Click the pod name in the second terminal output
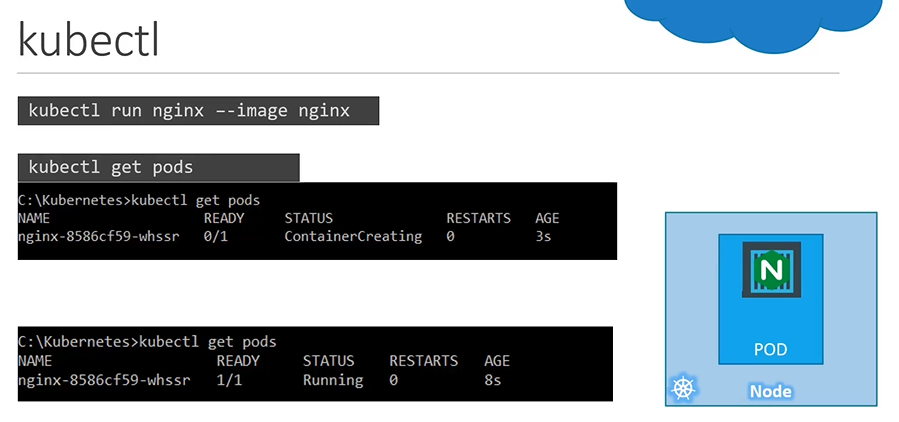The image size is (899, 422). (x=96, y=380)
